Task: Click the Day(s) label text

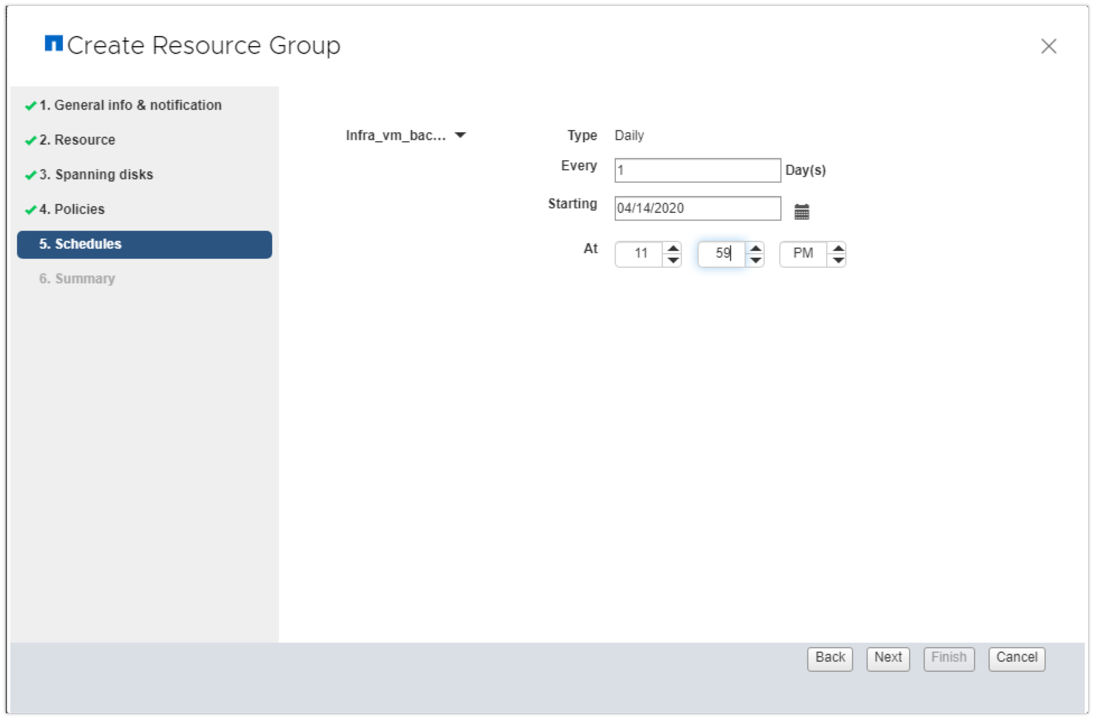Action: pos(806,170)
